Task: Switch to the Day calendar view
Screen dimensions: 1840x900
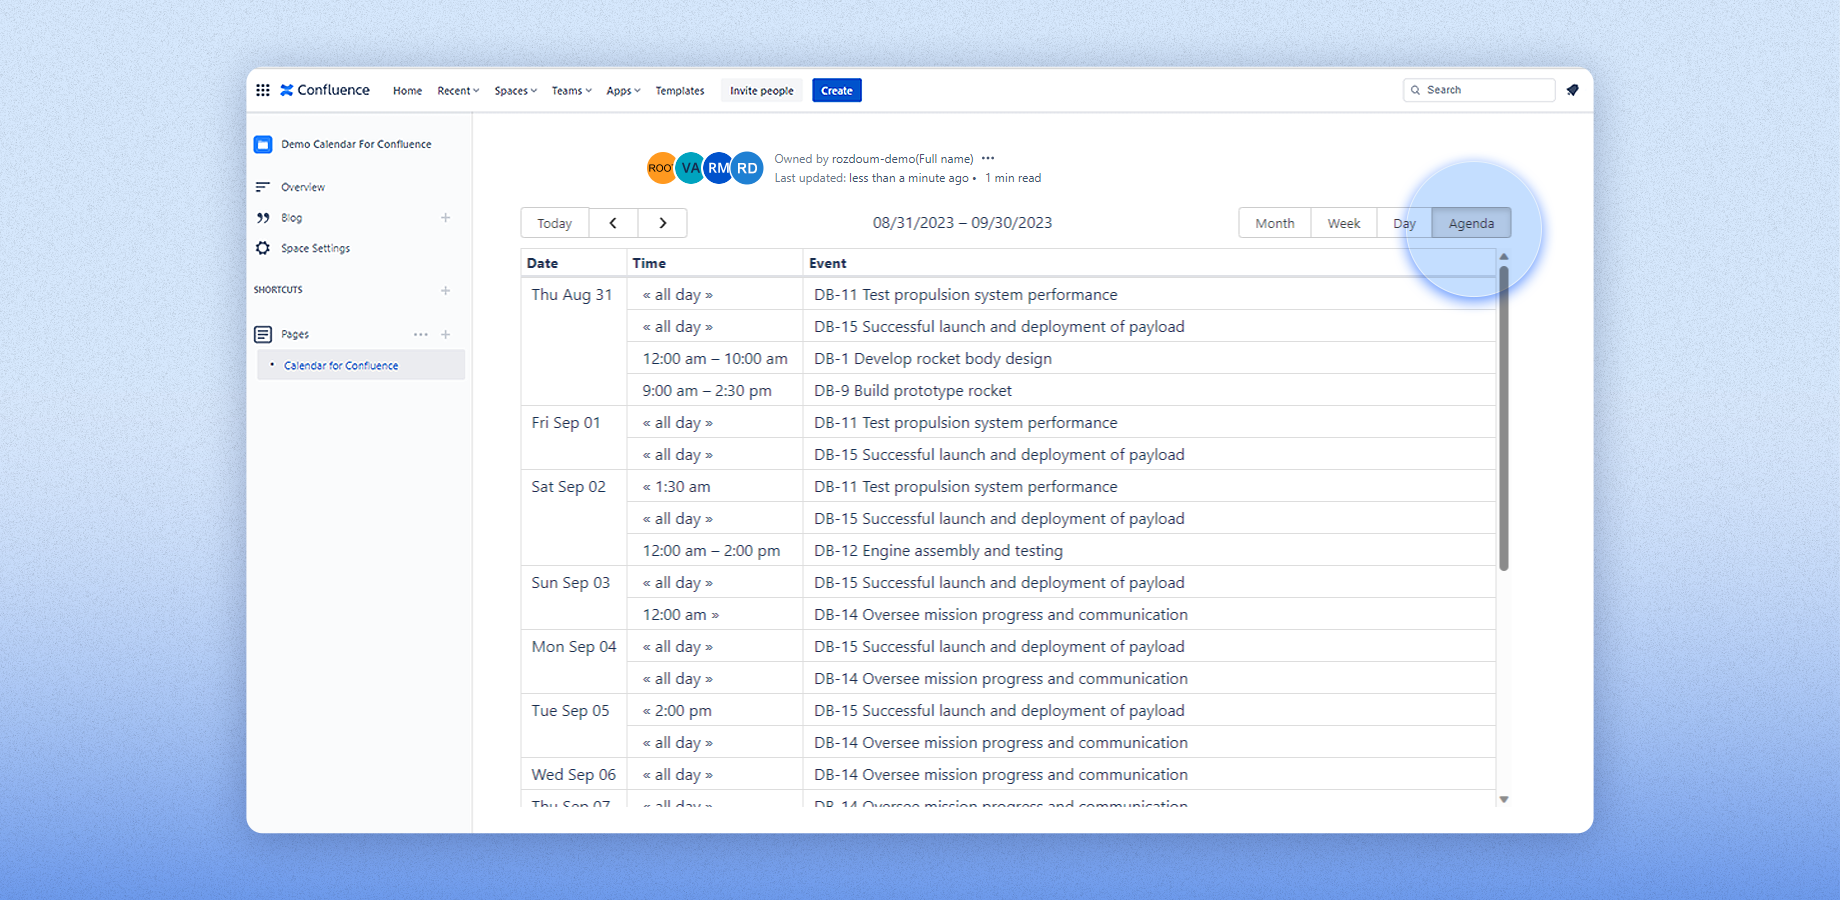Action: pyautogui.click(x=1404, y=222)
